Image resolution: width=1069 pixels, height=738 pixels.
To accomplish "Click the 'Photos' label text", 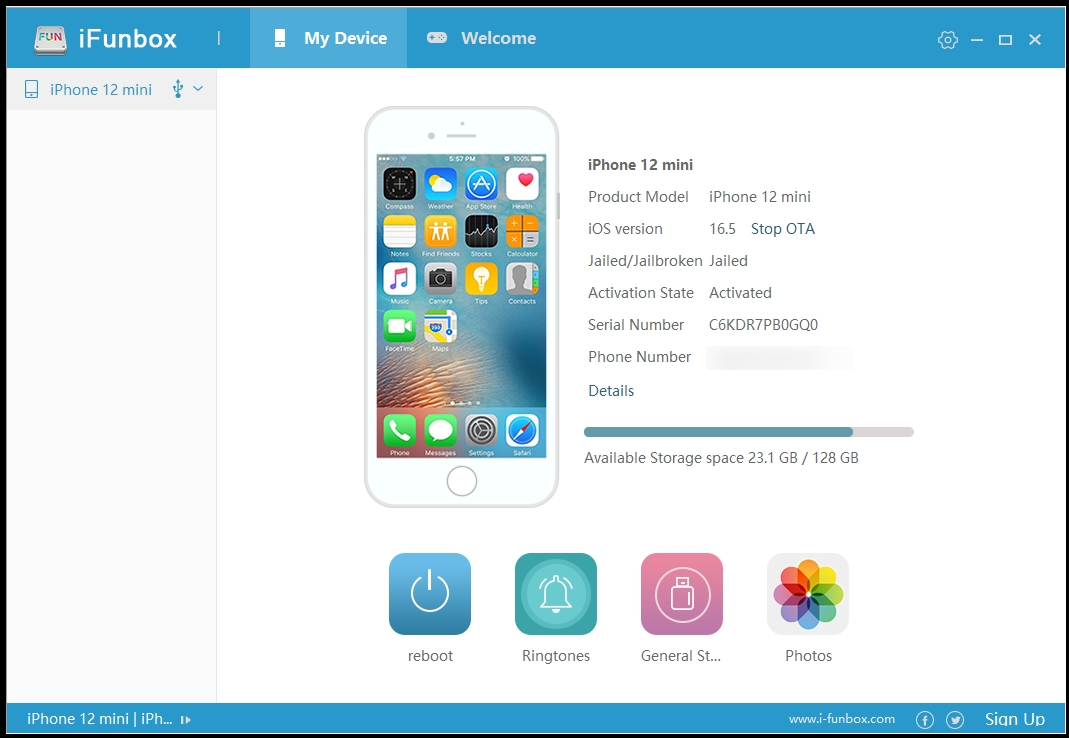I will tap(809, 655).
